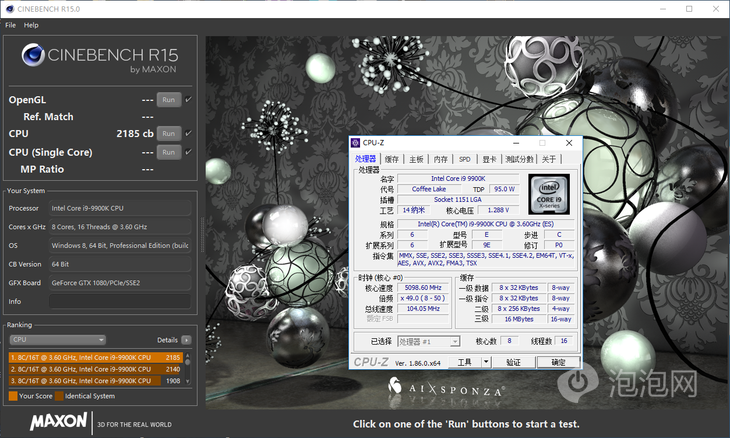Select ranking entry 2 with score 2140
This screenshot has height=438, width=730.
pos(95,369)
